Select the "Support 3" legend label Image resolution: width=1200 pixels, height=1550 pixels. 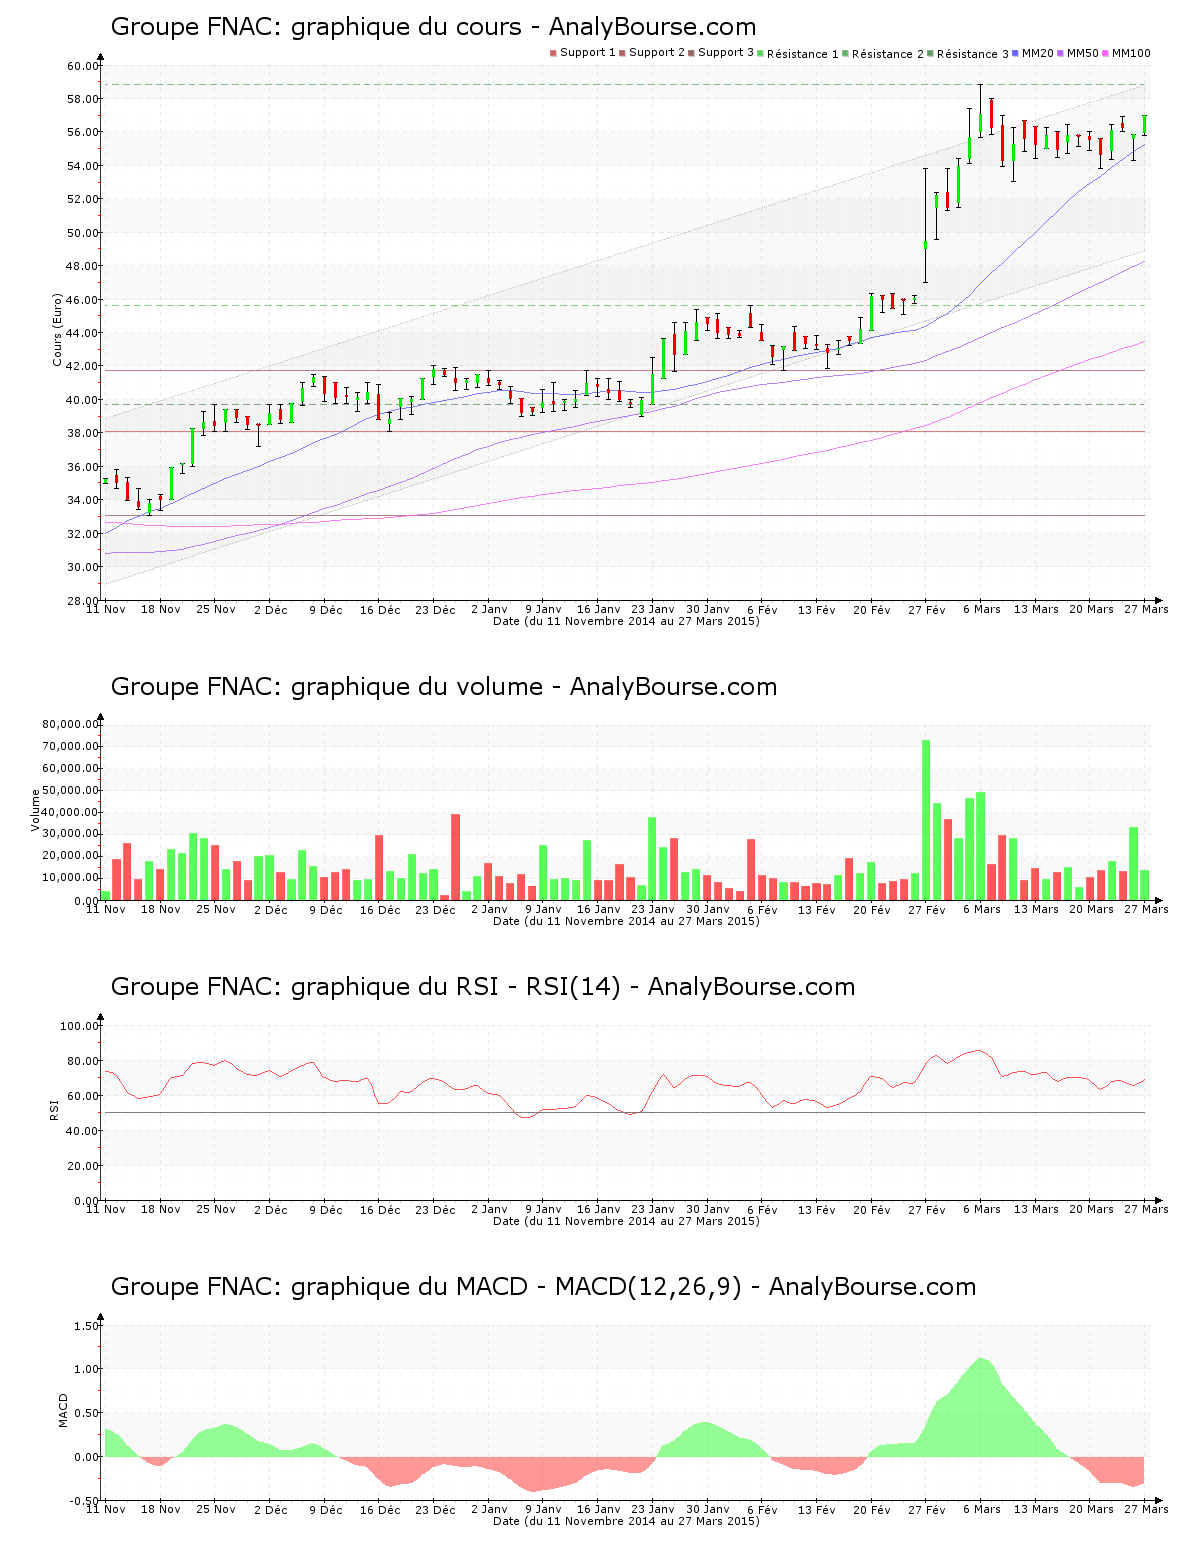click(726, 53)
